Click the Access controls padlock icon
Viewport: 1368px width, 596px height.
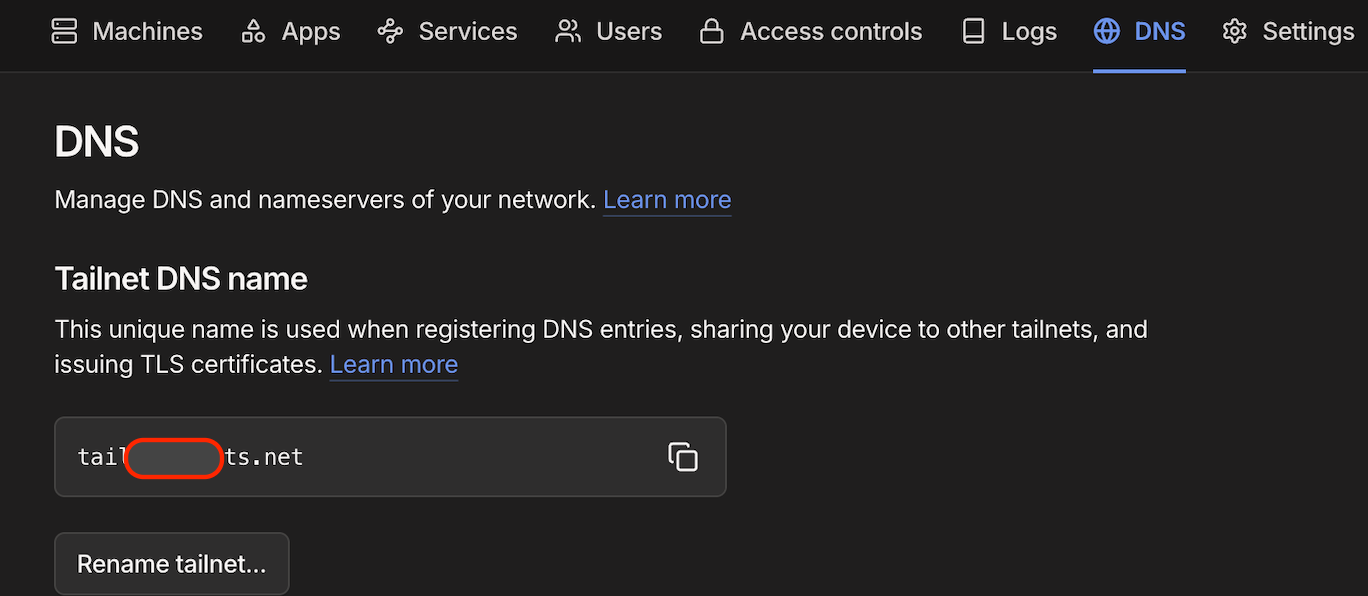coord(712,32)
